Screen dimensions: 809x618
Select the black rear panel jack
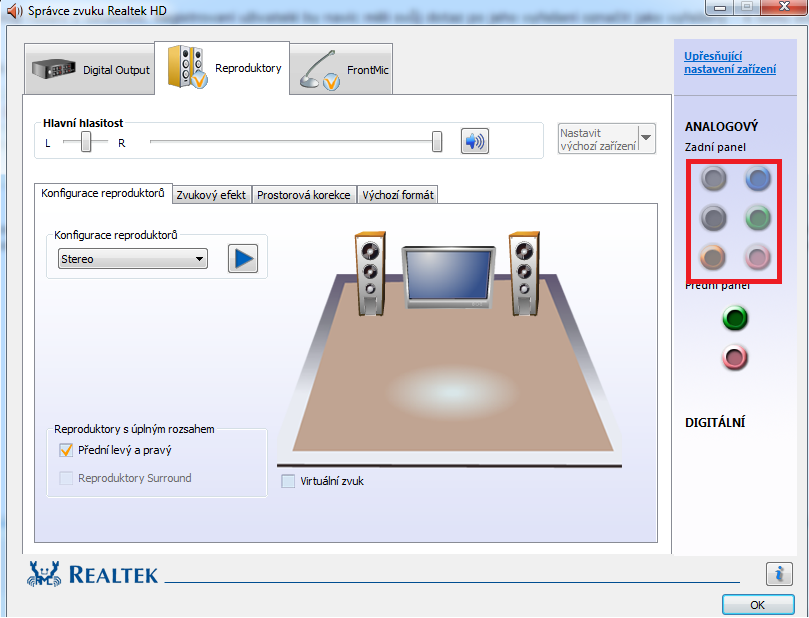pyautogui.click(x=714, y=217)
